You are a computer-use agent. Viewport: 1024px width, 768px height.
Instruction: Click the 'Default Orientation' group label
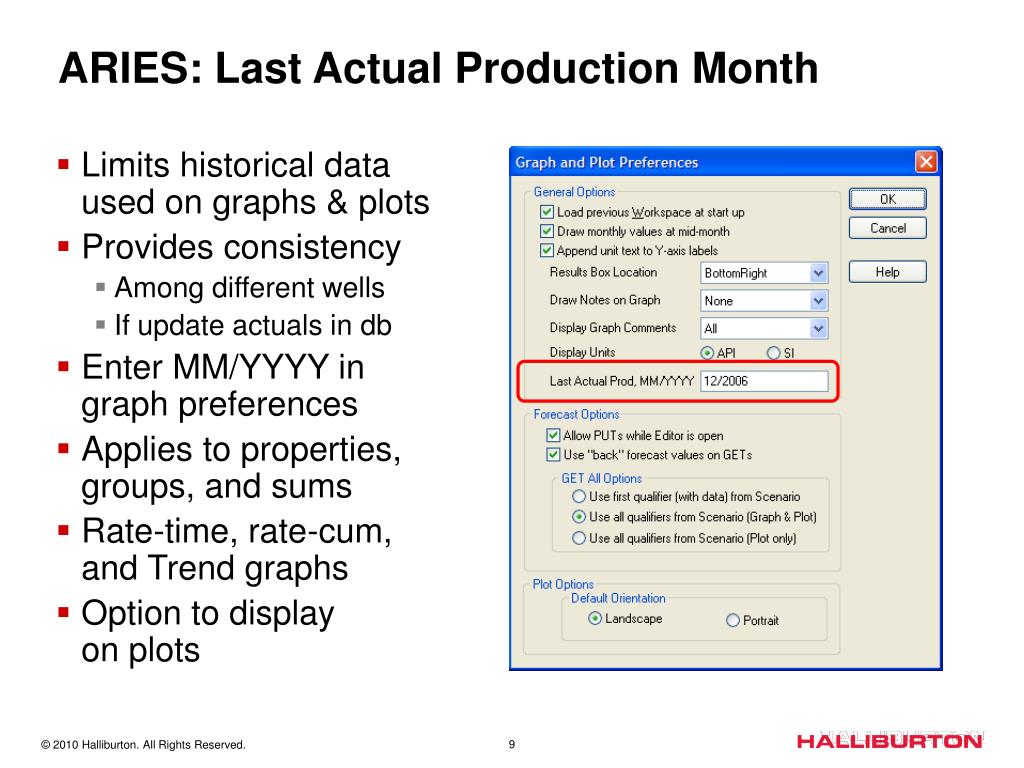[x=618, y=598]
